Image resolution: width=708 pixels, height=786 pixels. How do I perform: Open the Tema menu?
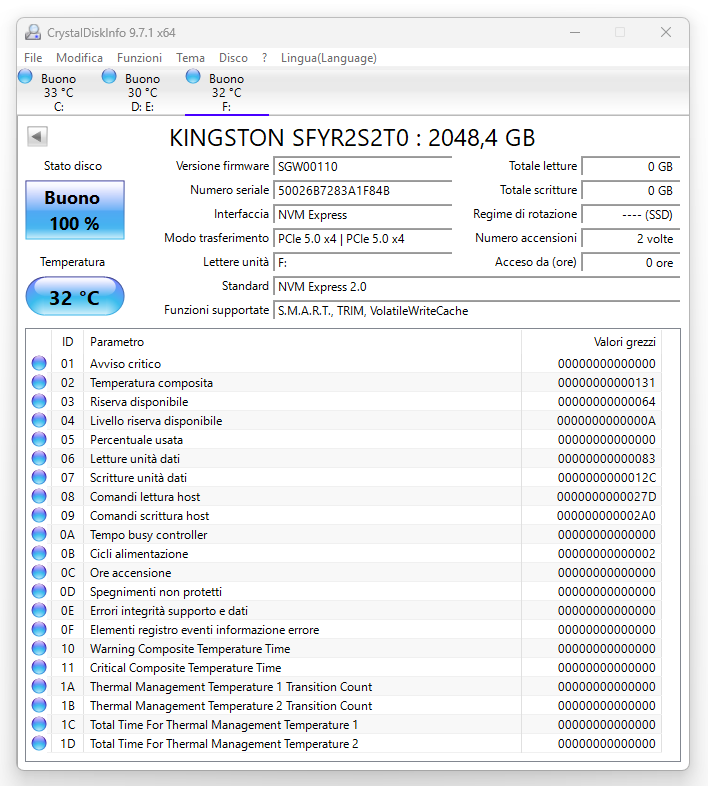tap(190, 58)
